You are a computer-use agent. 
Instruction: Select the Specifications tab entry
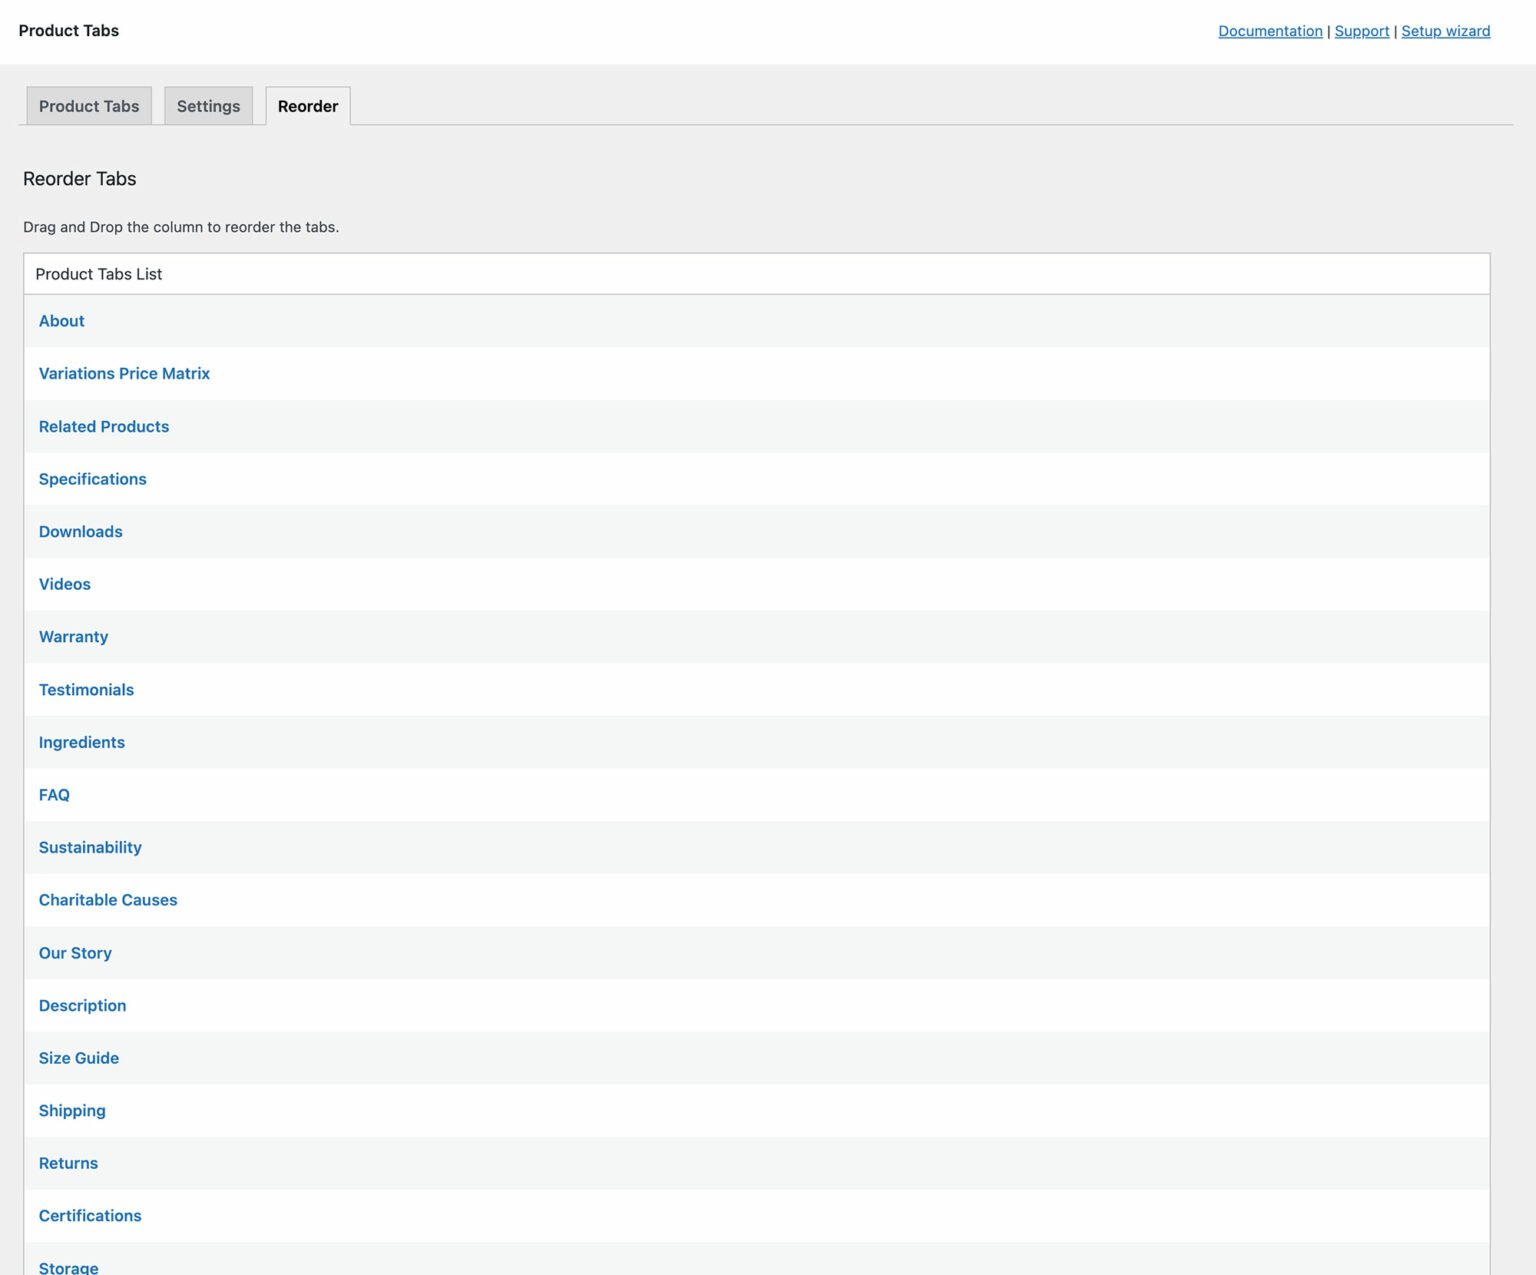click(x=92, y=479)
